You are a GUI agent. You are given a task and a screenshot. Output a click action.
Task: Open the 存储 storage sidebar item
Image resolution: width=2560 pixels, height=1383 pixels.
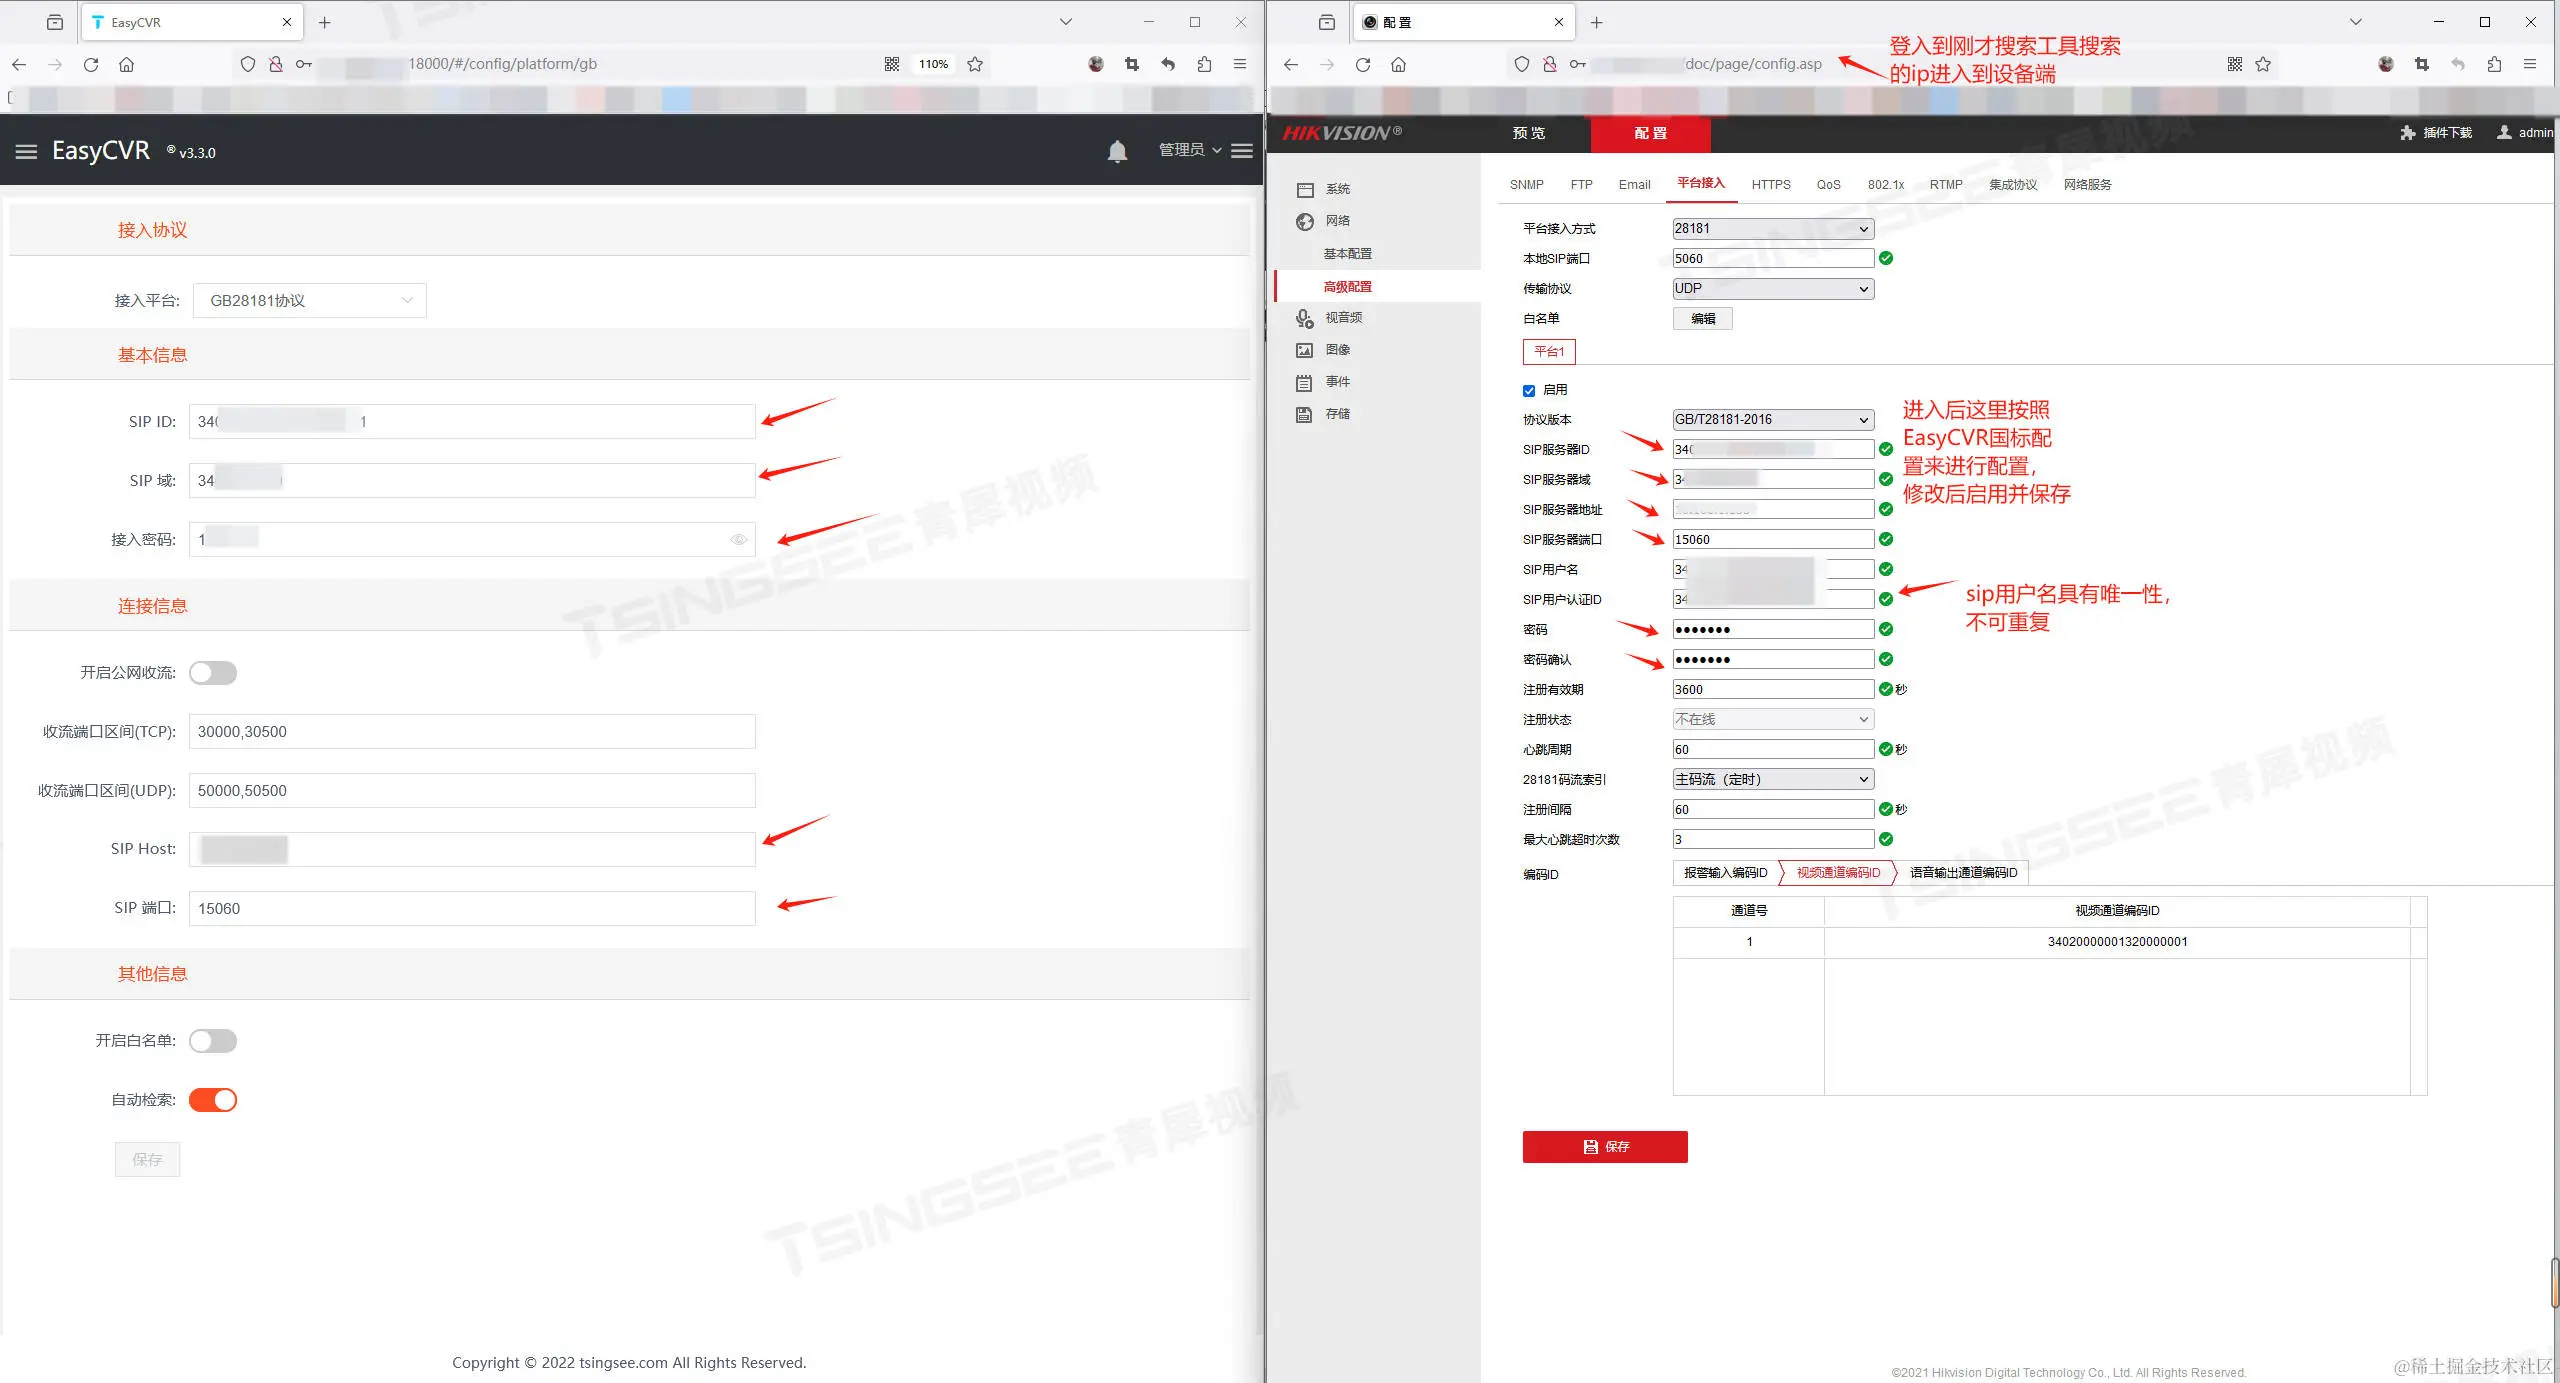[x=1337, y=414]
